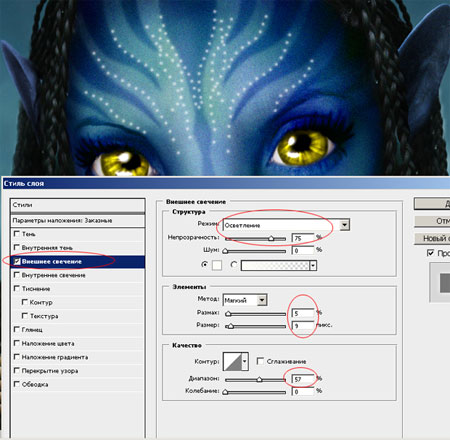Screen dimensions: 450x440
Task: Click the Непрозрачность opacity slider
Action: click(255, 239)
